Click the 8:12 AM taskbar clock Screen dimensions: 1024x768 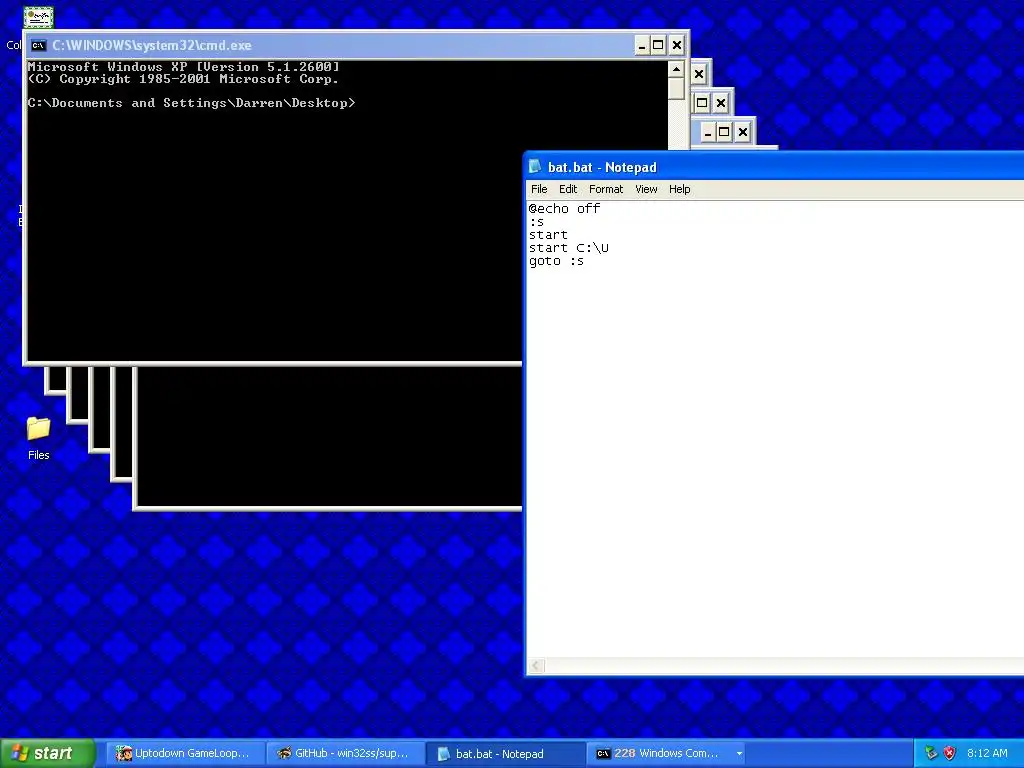pyautogui.click(x=987, y=753)
